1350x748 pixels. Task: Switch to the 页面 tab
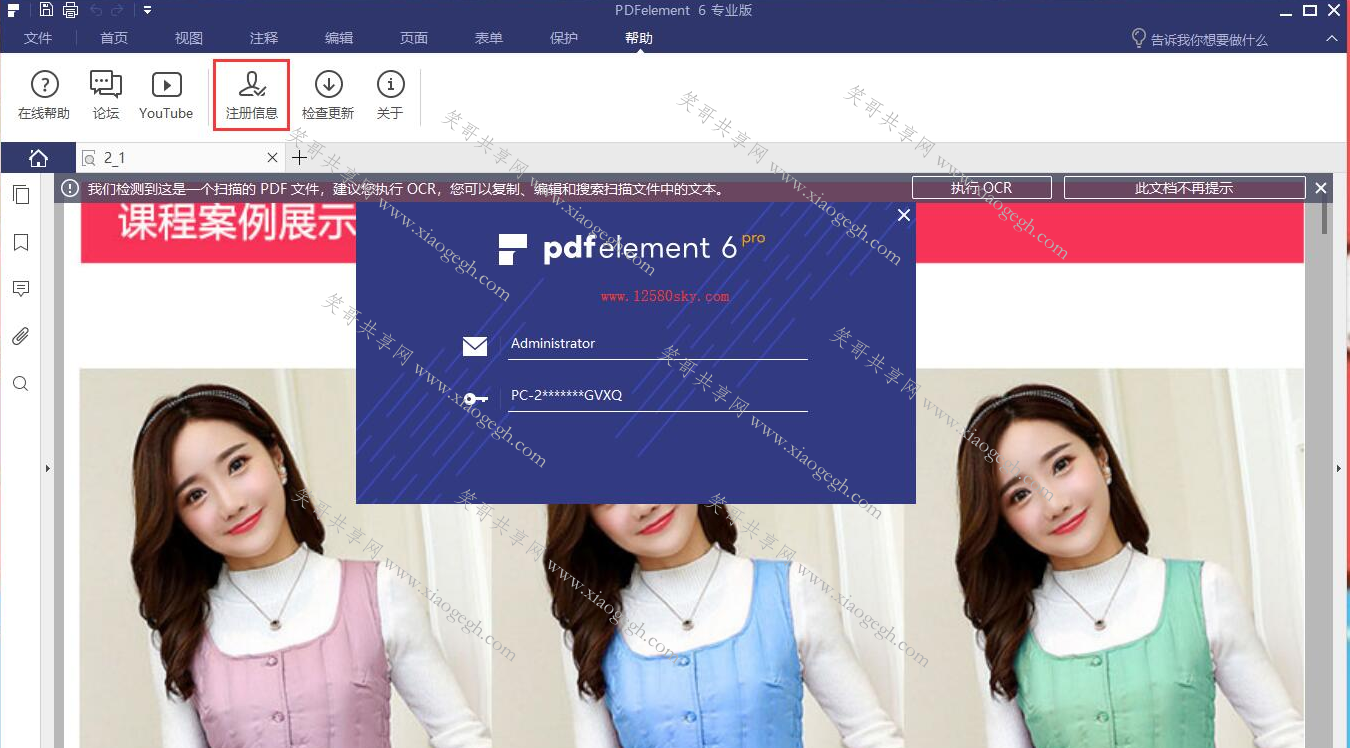(x=414, y=38)
